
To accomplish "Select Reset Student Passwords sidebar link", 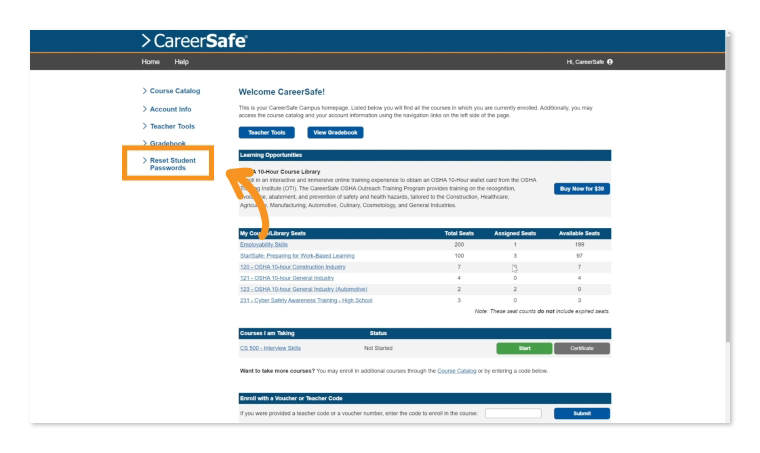I will [173, 164].
